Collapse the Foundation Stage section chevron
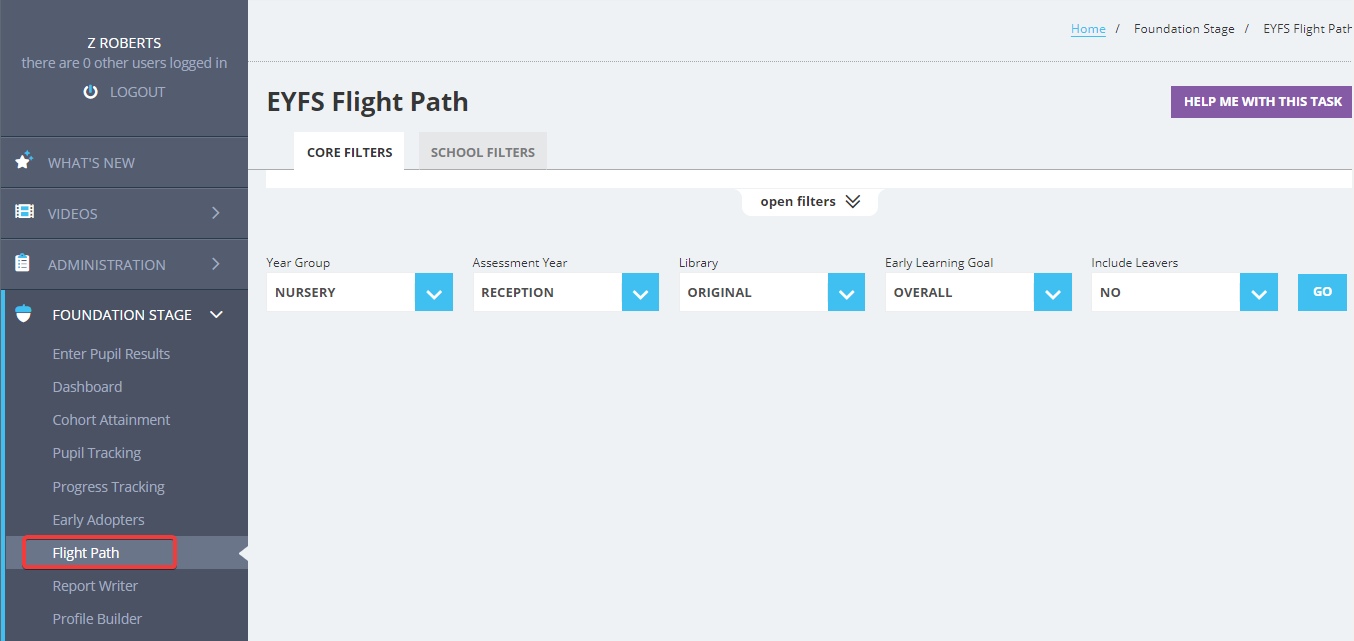This screenshot has width=1354, height=641. [216, 314]
